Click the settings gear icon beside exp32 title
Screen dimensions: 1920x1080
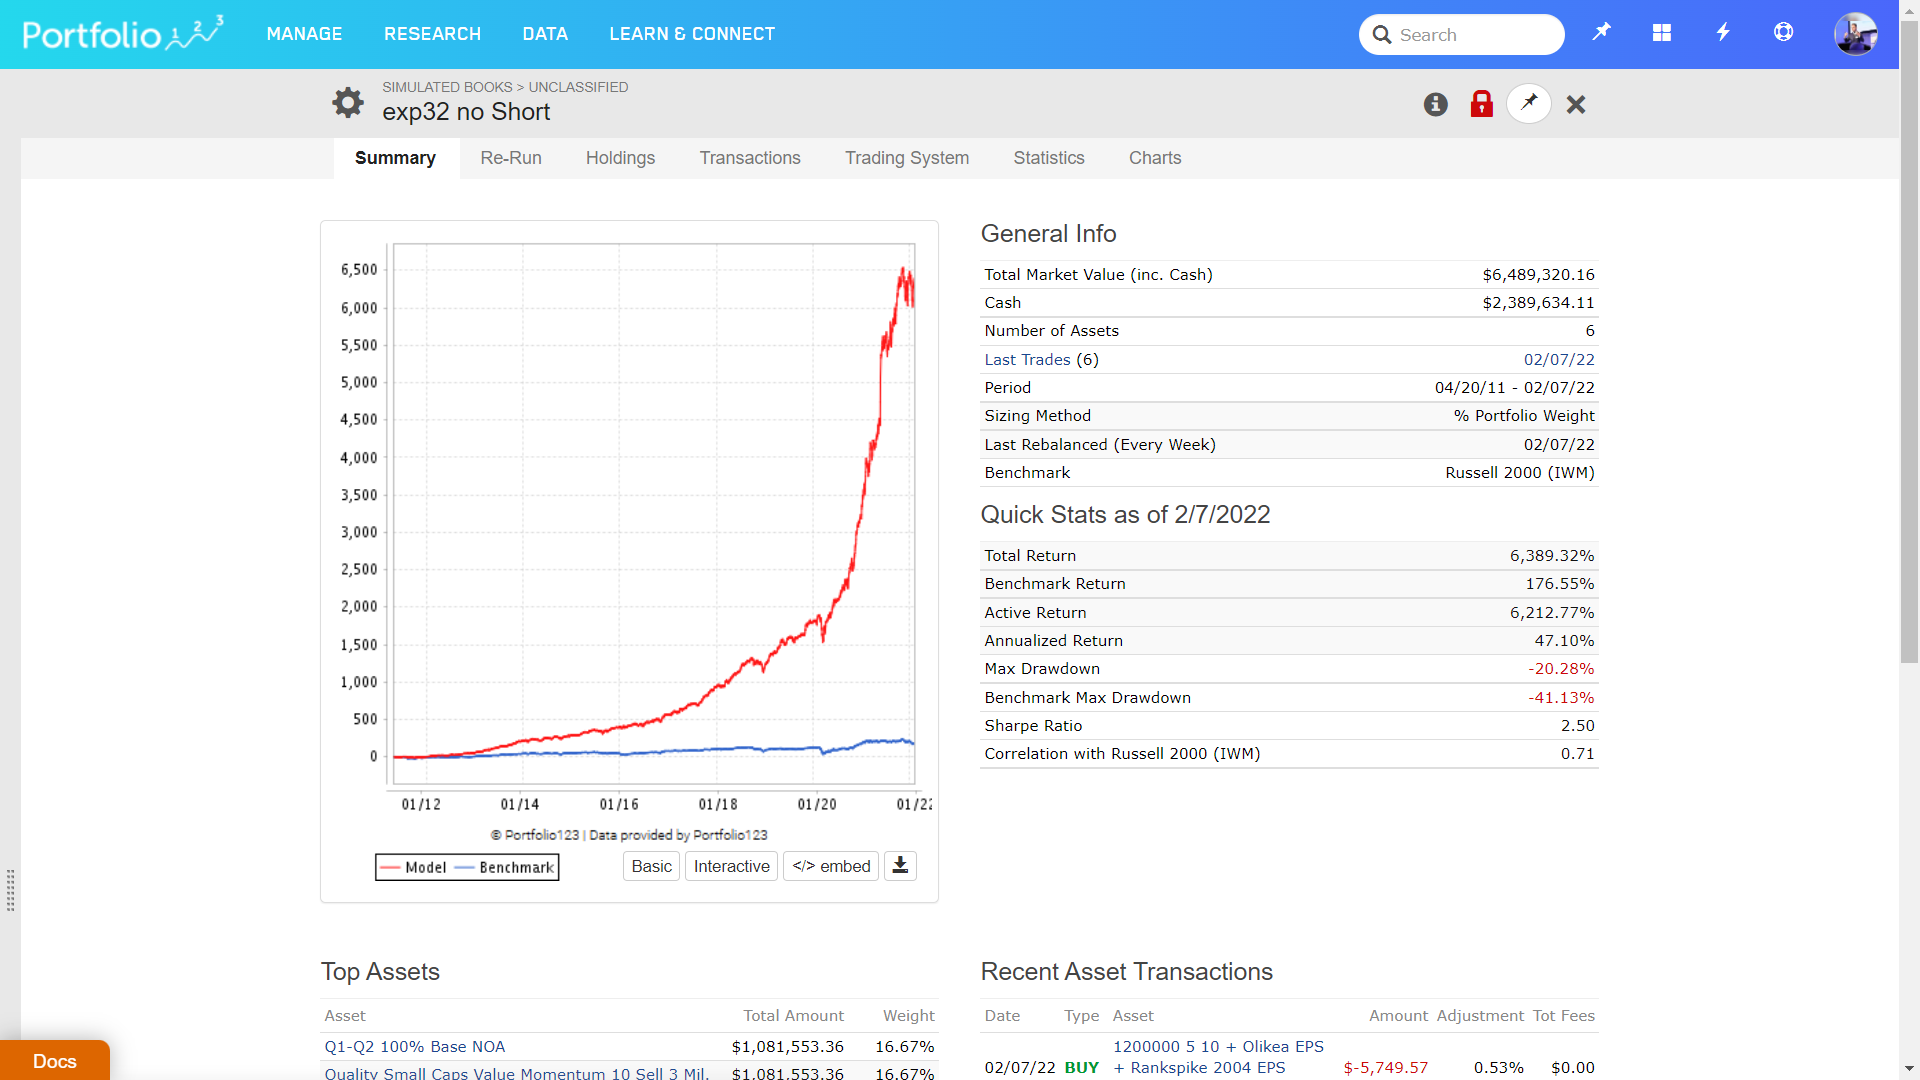[x=348, y=102]
